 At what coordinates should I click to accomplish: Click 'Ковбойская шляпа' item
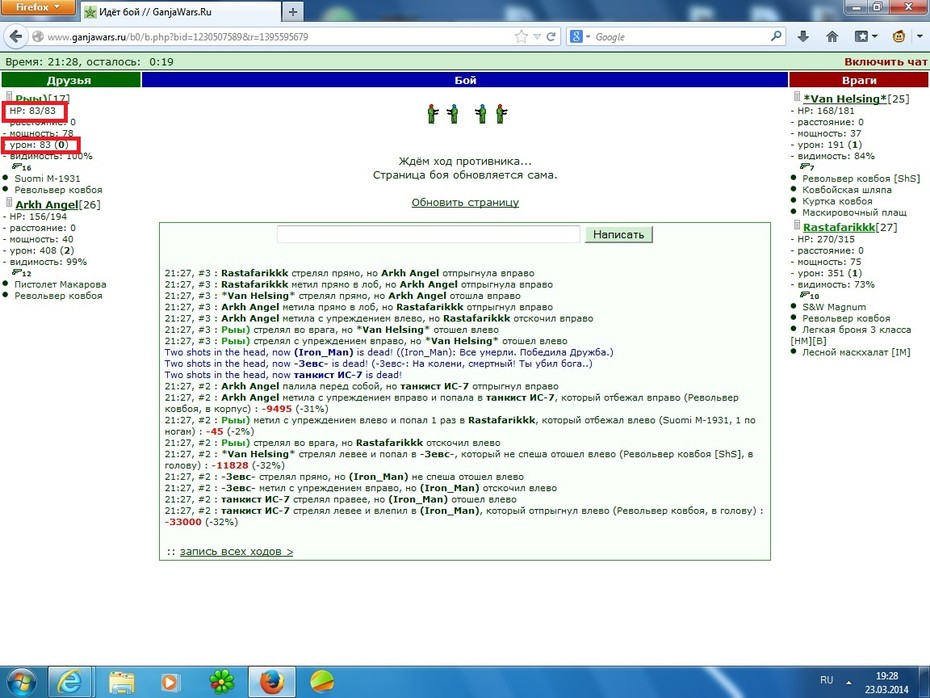tap(846, 190)
